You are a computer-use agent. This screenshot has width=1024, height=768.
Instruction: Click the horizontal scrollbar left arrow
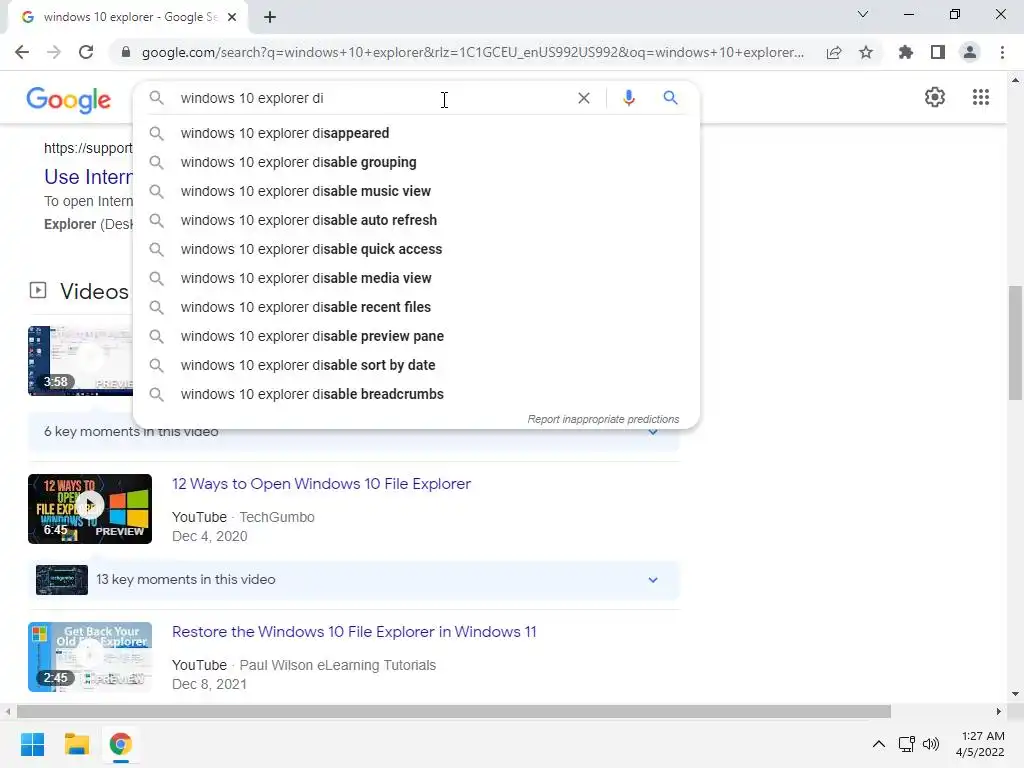coord(7,711)
